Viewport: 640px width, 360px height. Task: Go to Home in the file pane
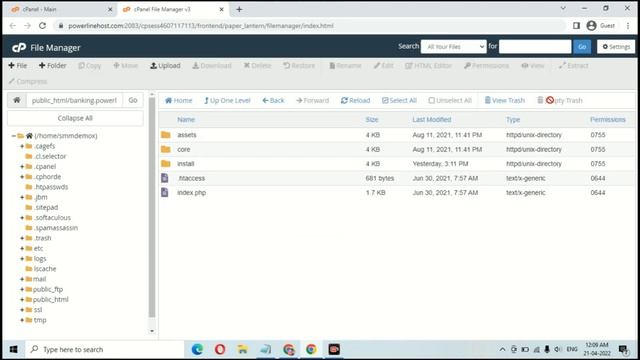[178, 100]
